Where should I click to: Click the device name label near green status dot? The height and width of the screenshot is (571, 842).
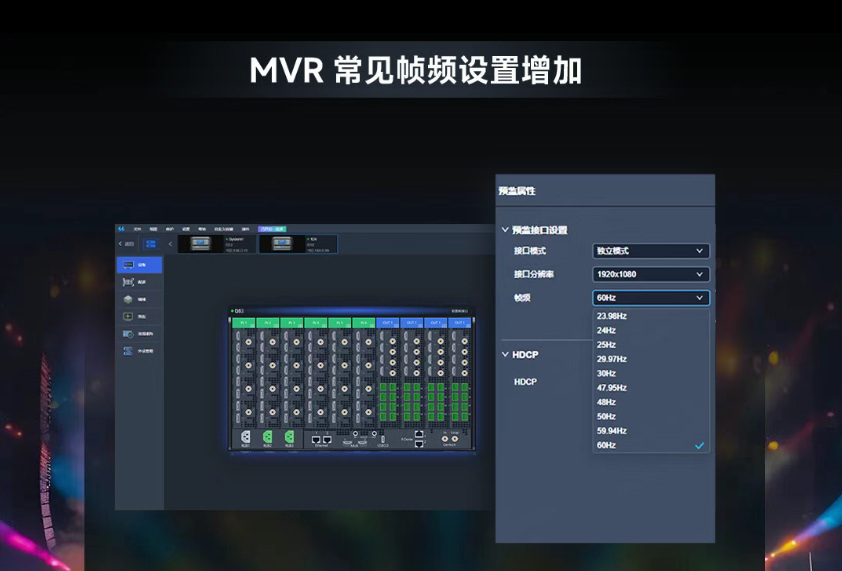click(x=239, y=311)
